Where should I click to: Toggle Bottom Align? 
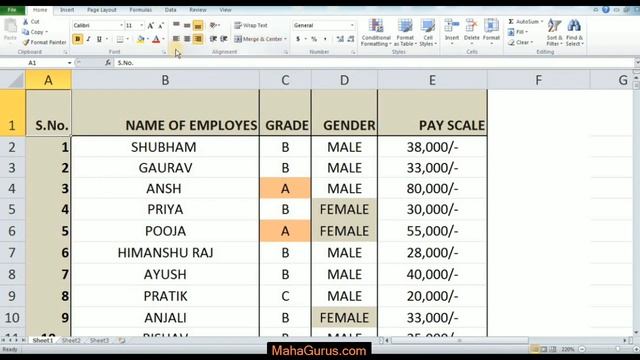(x=198, y=25)
